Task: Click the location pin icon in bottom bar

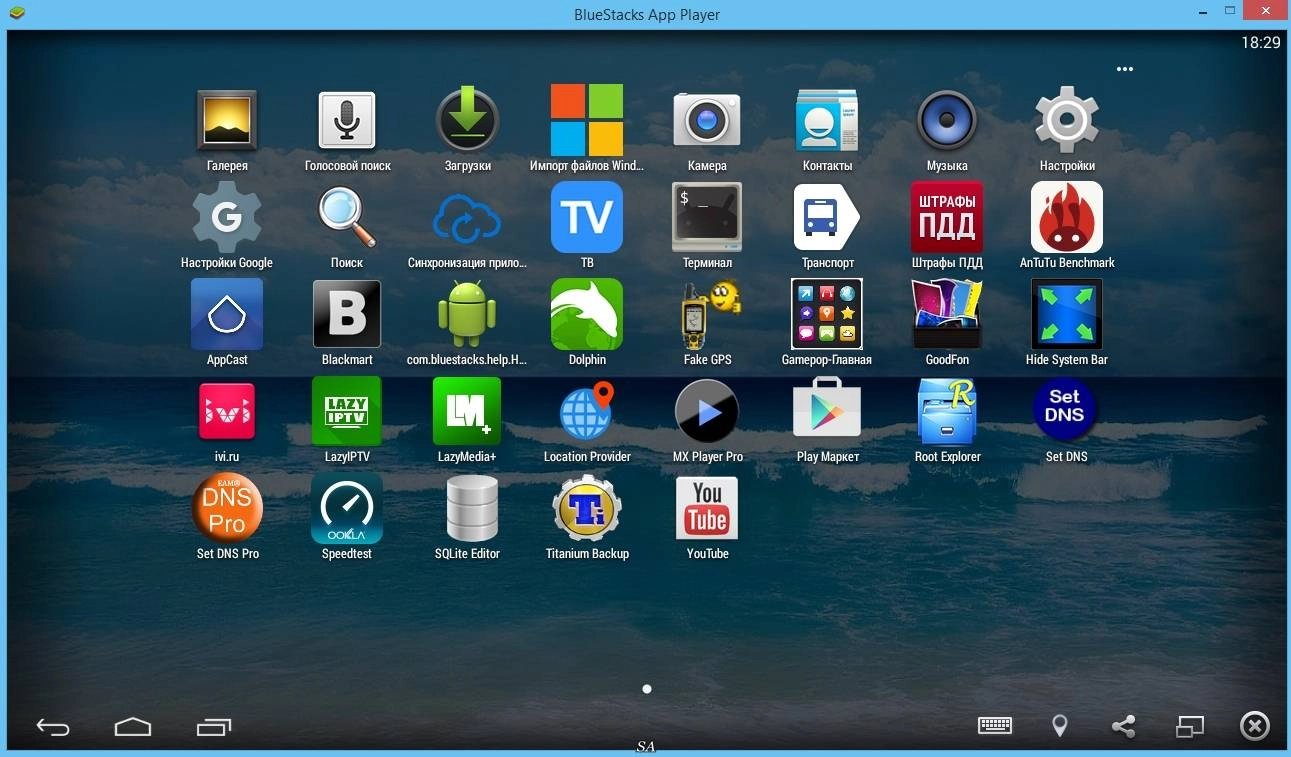Action: [1060, 726]
